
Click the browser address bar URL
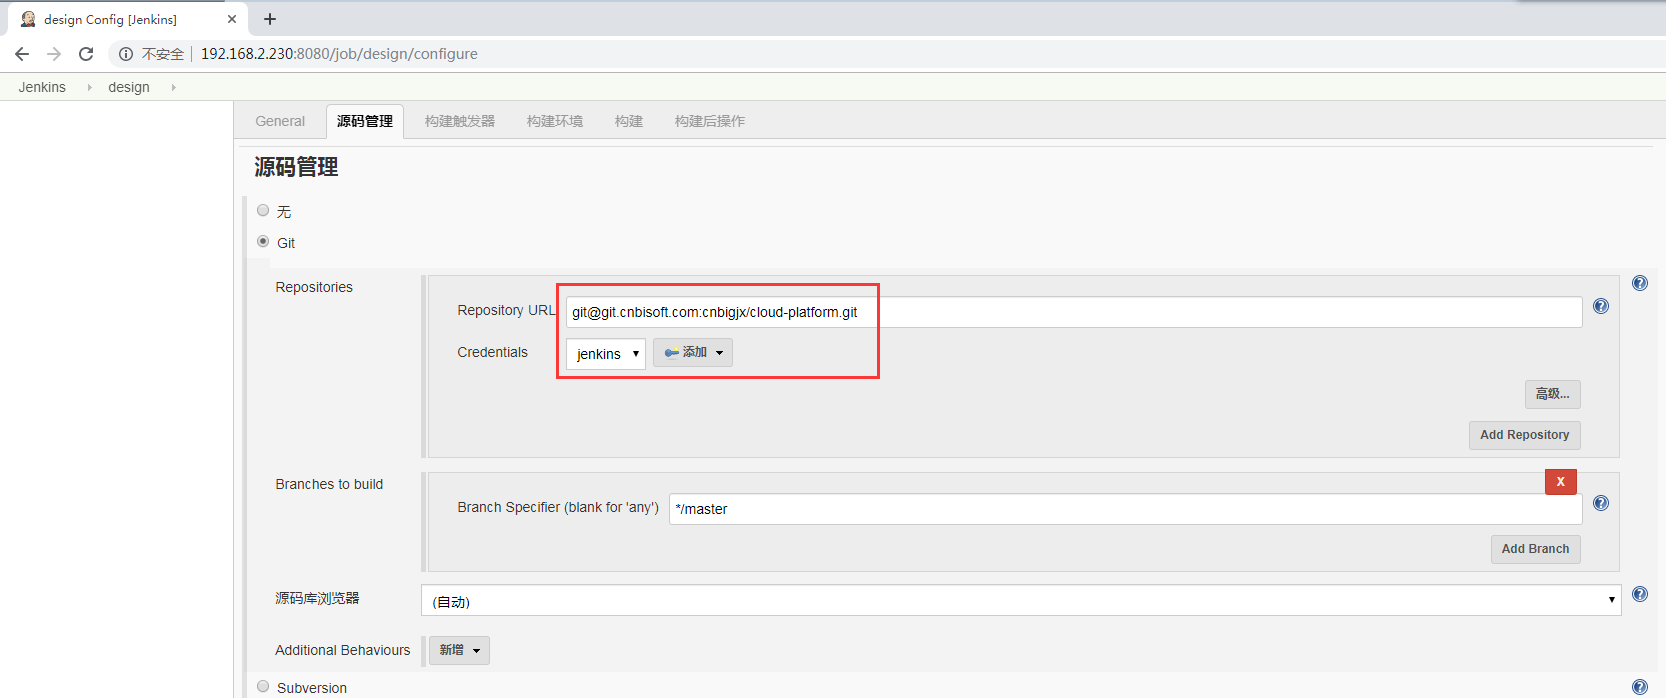(339, 54)
